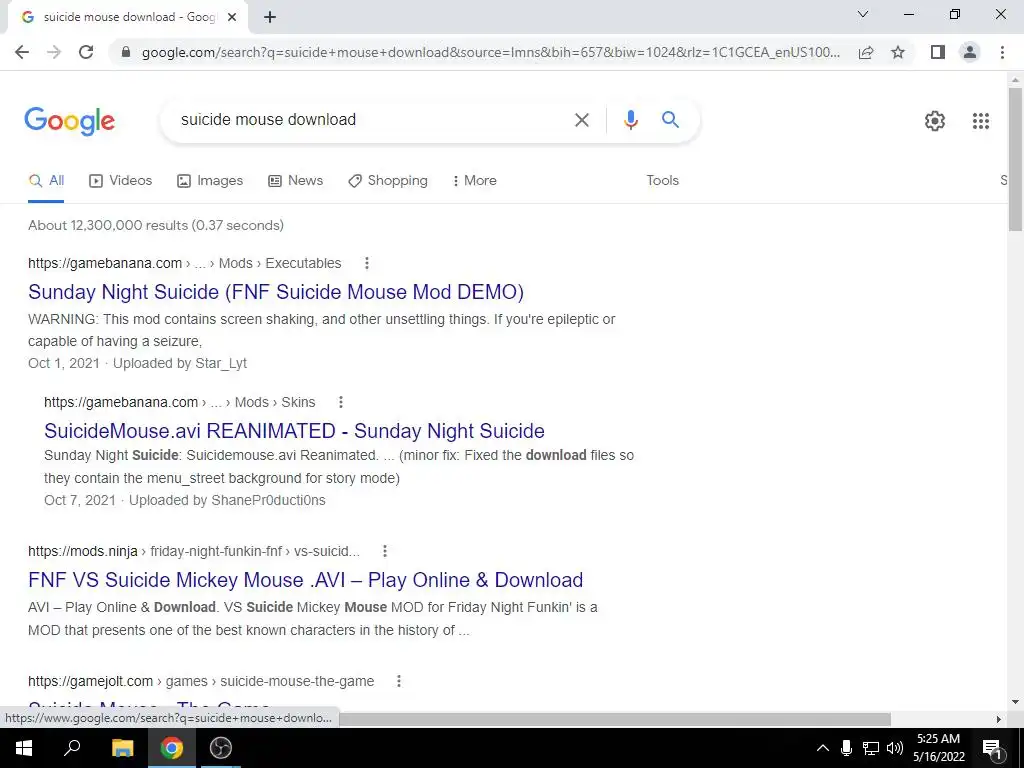Open options for mods.ninja result
The width and height of the screenshot is (1024, 768).
385,551
